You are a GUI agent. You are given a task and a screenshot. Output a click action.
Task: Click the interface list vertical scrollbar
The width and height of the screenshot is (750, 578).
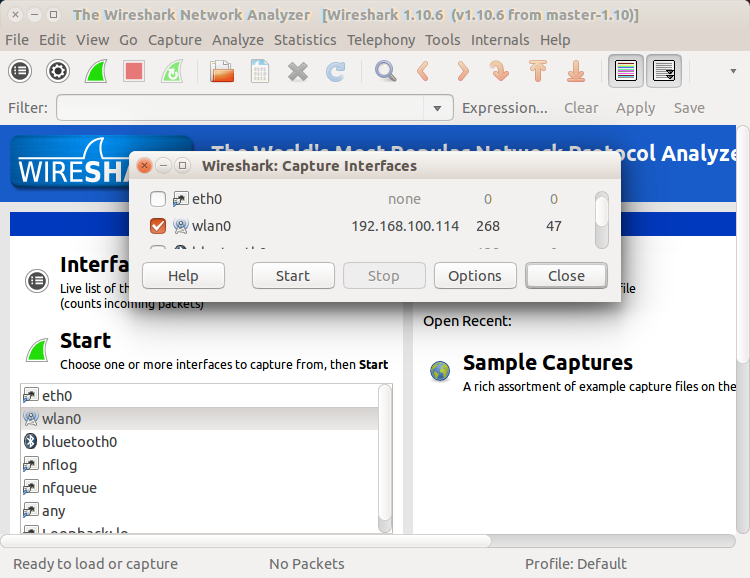tap(385, 458)
